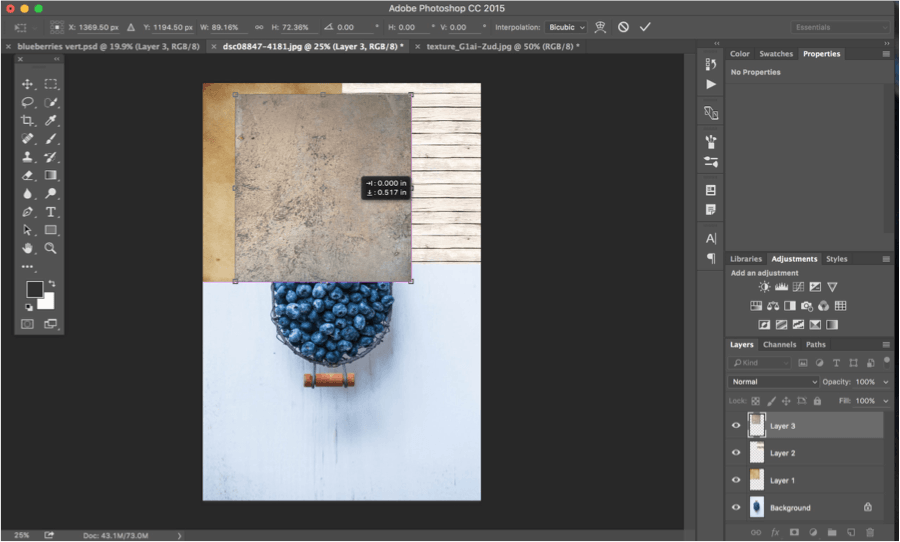The width and height of the screenshot is (900, 542).
Task: Select the Hand tool
Action: (x=27, y=248)
